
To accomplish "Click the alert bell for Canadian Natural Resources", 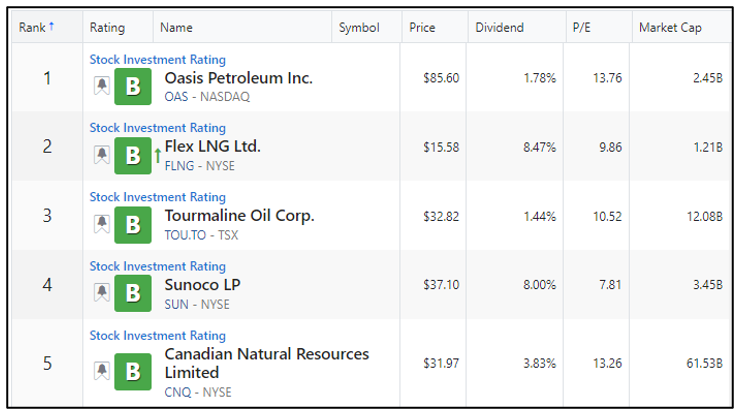I will pos(102,370).
